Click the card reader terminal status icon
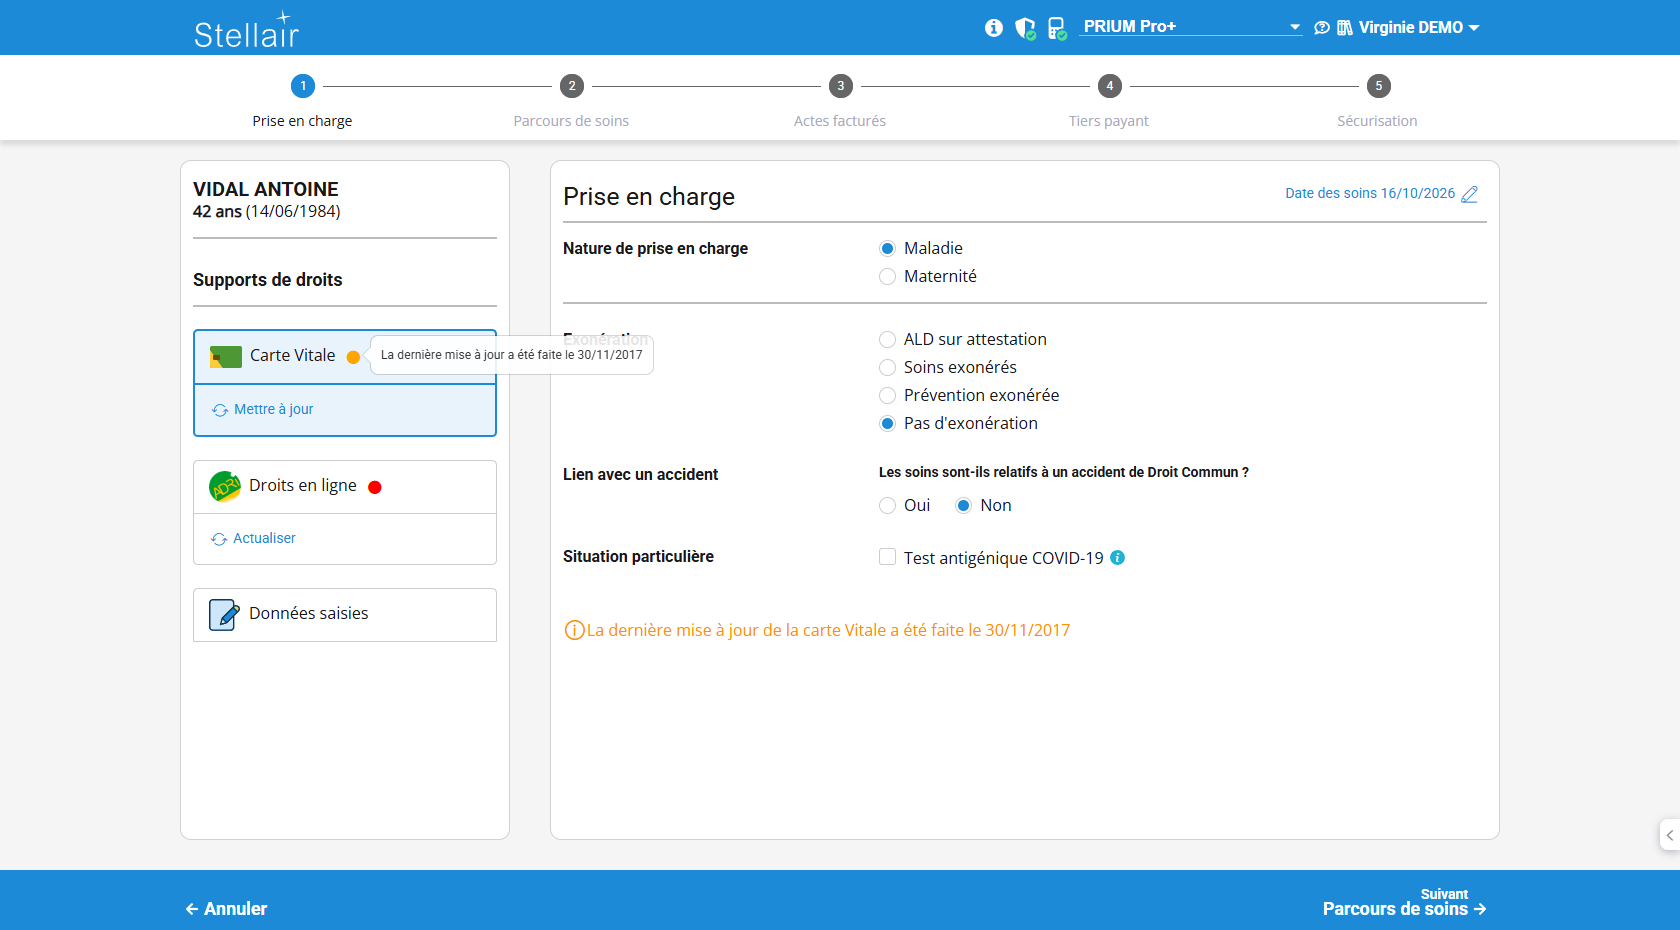The width and height of the screenshot is (1680, 930). (x=1057, y=28)
